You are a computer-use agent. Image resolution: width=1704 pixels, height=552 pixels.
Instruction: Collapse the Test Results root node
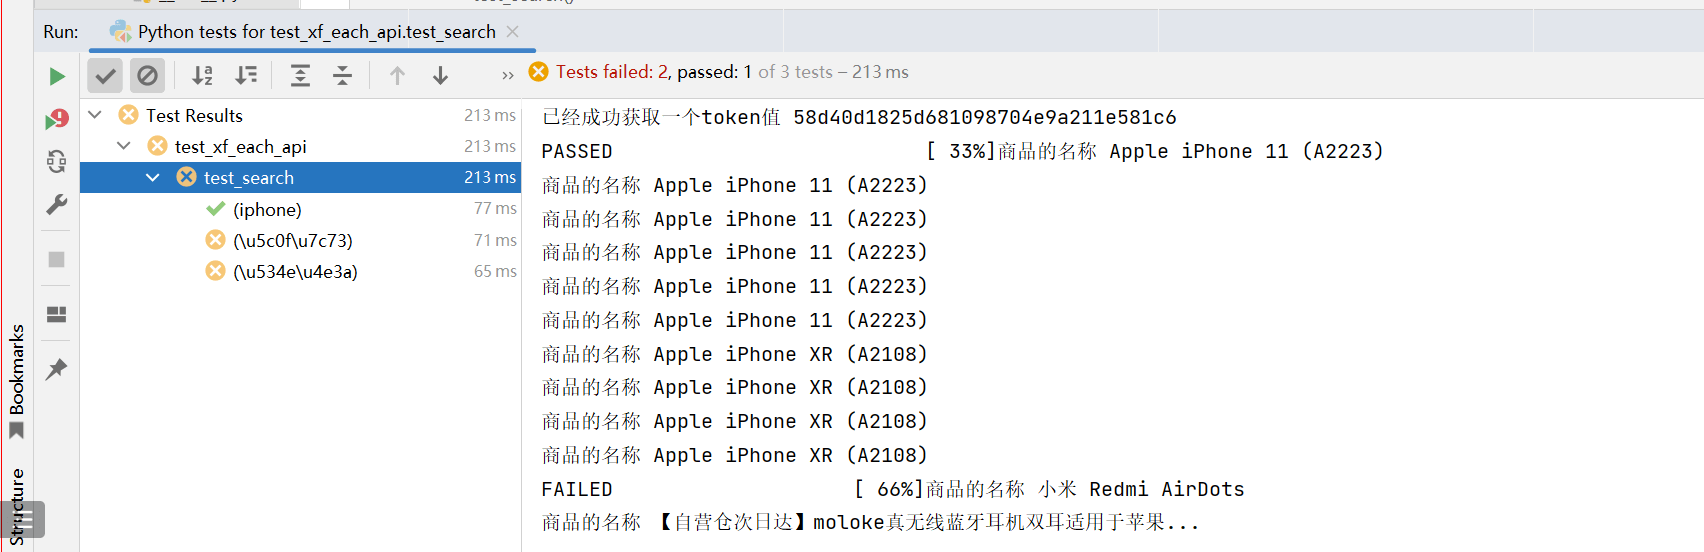pyautogui.click(x=95, y=115)
